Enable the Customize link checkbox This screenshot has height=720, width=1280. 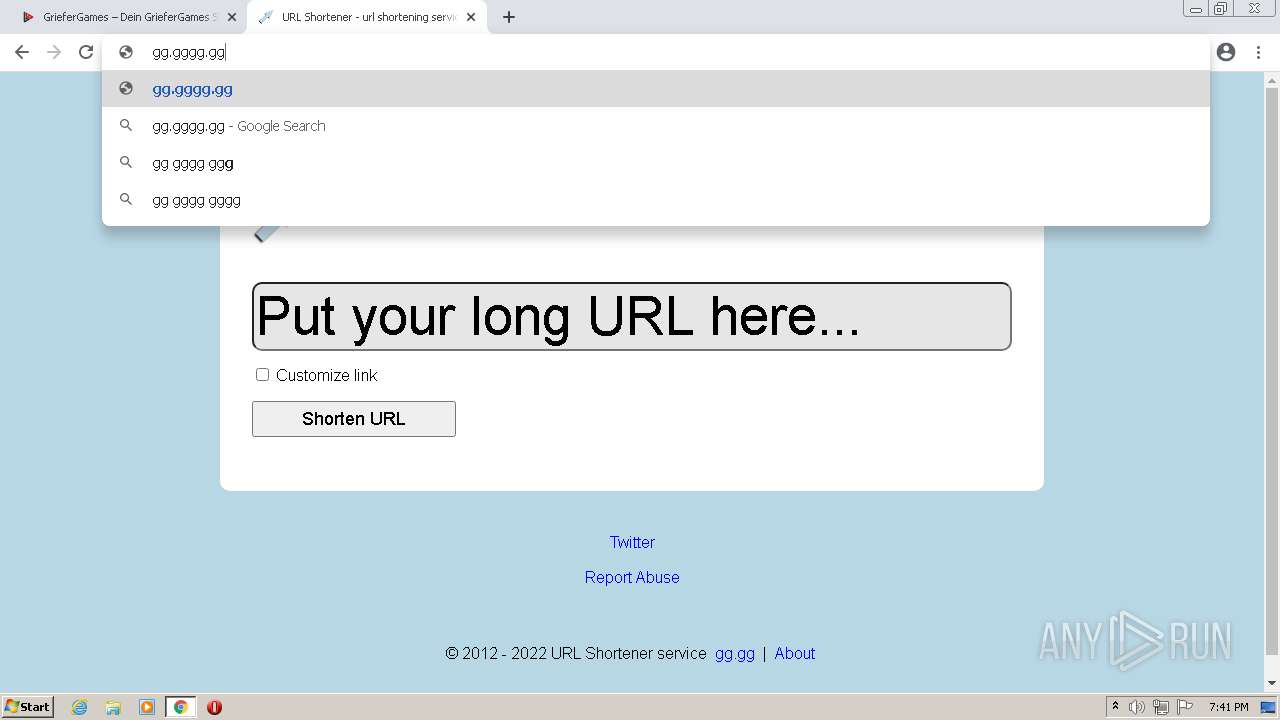tap(262, 375)
